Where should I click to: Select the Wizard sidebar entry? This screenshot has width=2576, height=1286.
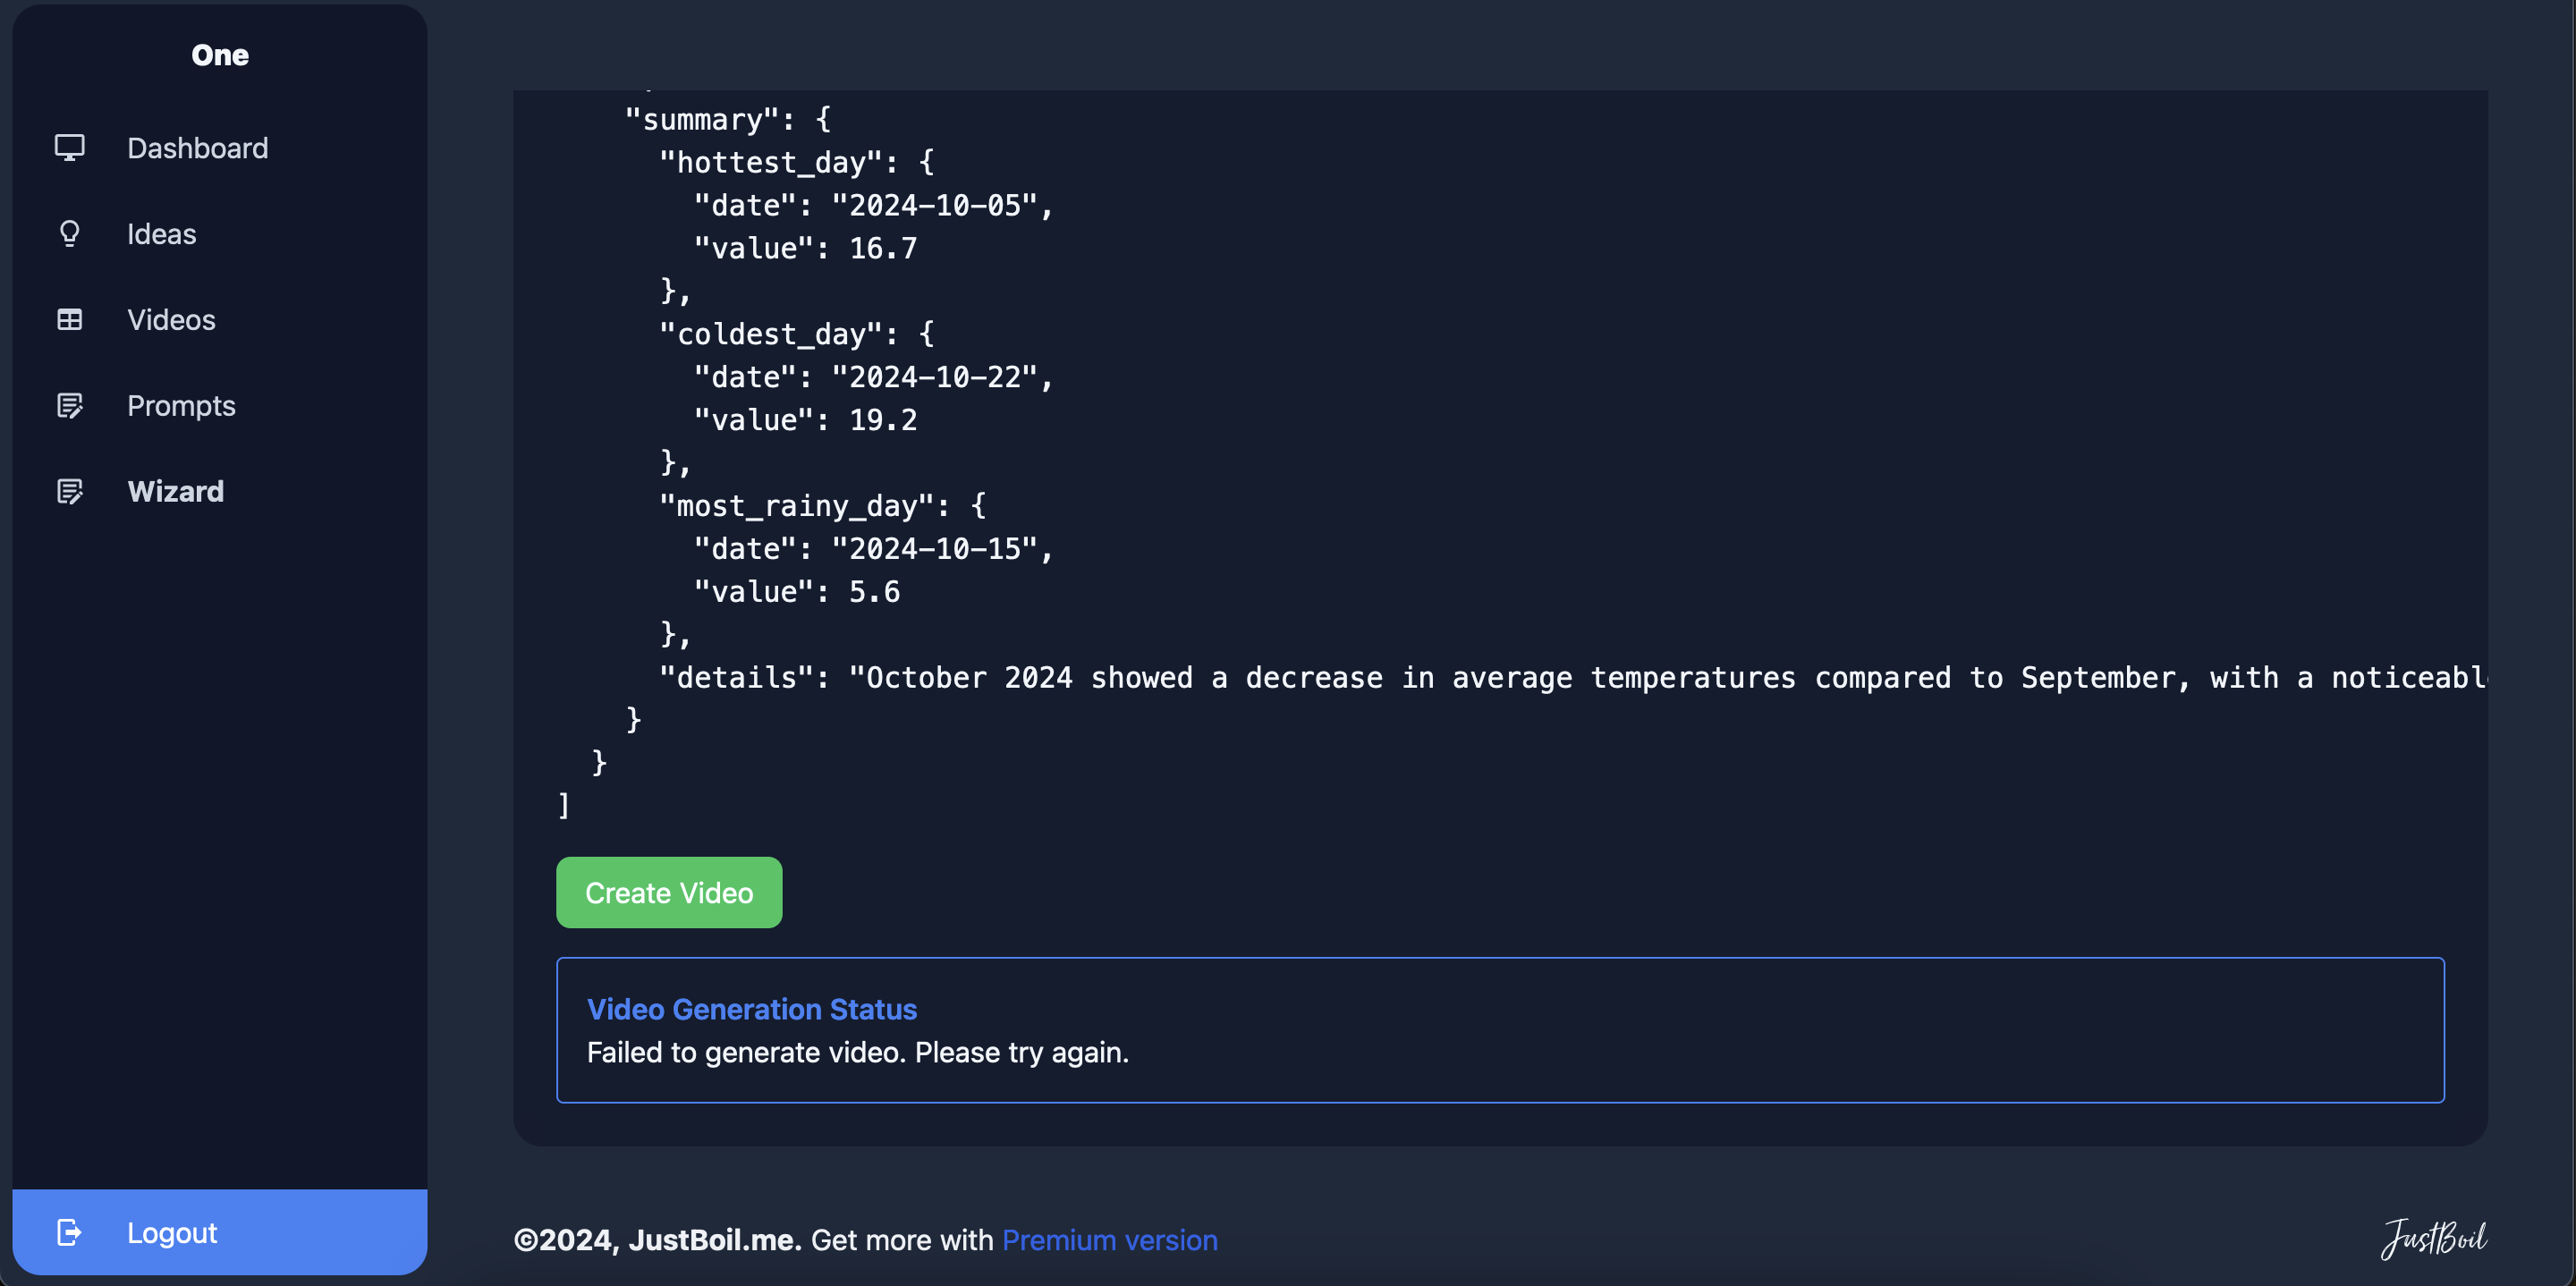175,492
